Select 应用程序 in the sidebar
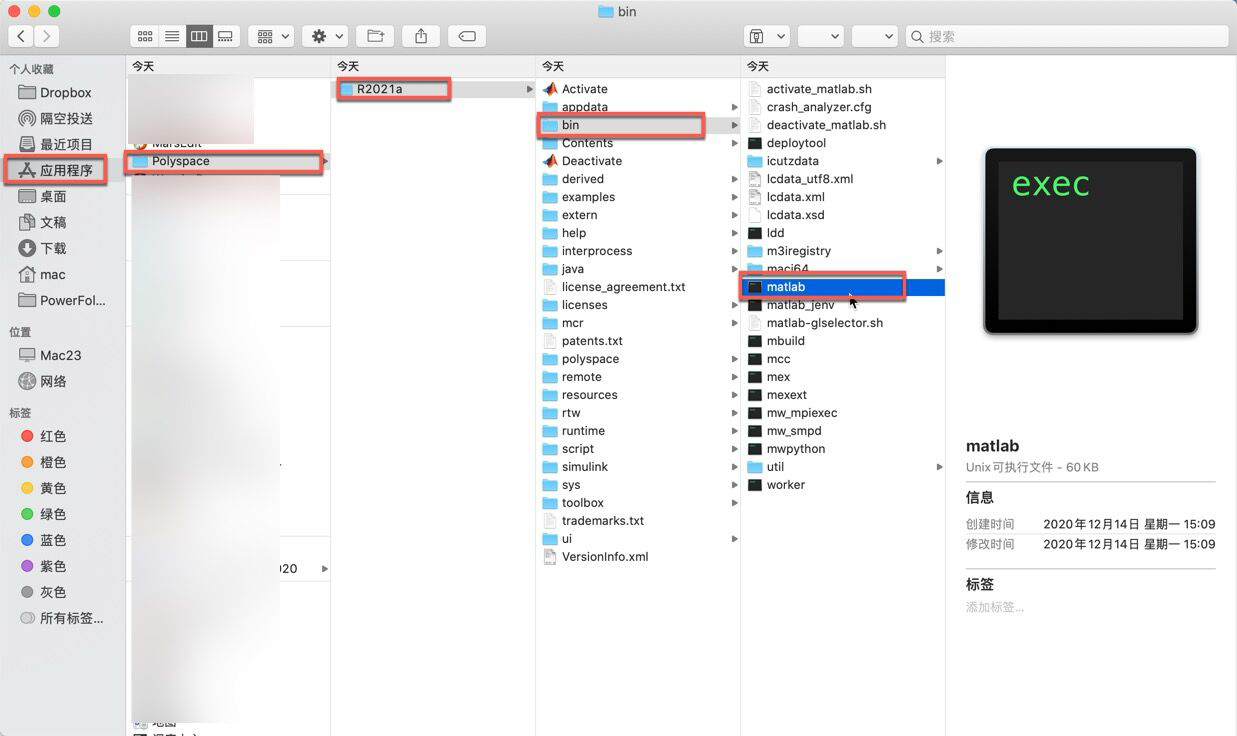1237x736 pixels. [x=64, y=170]
